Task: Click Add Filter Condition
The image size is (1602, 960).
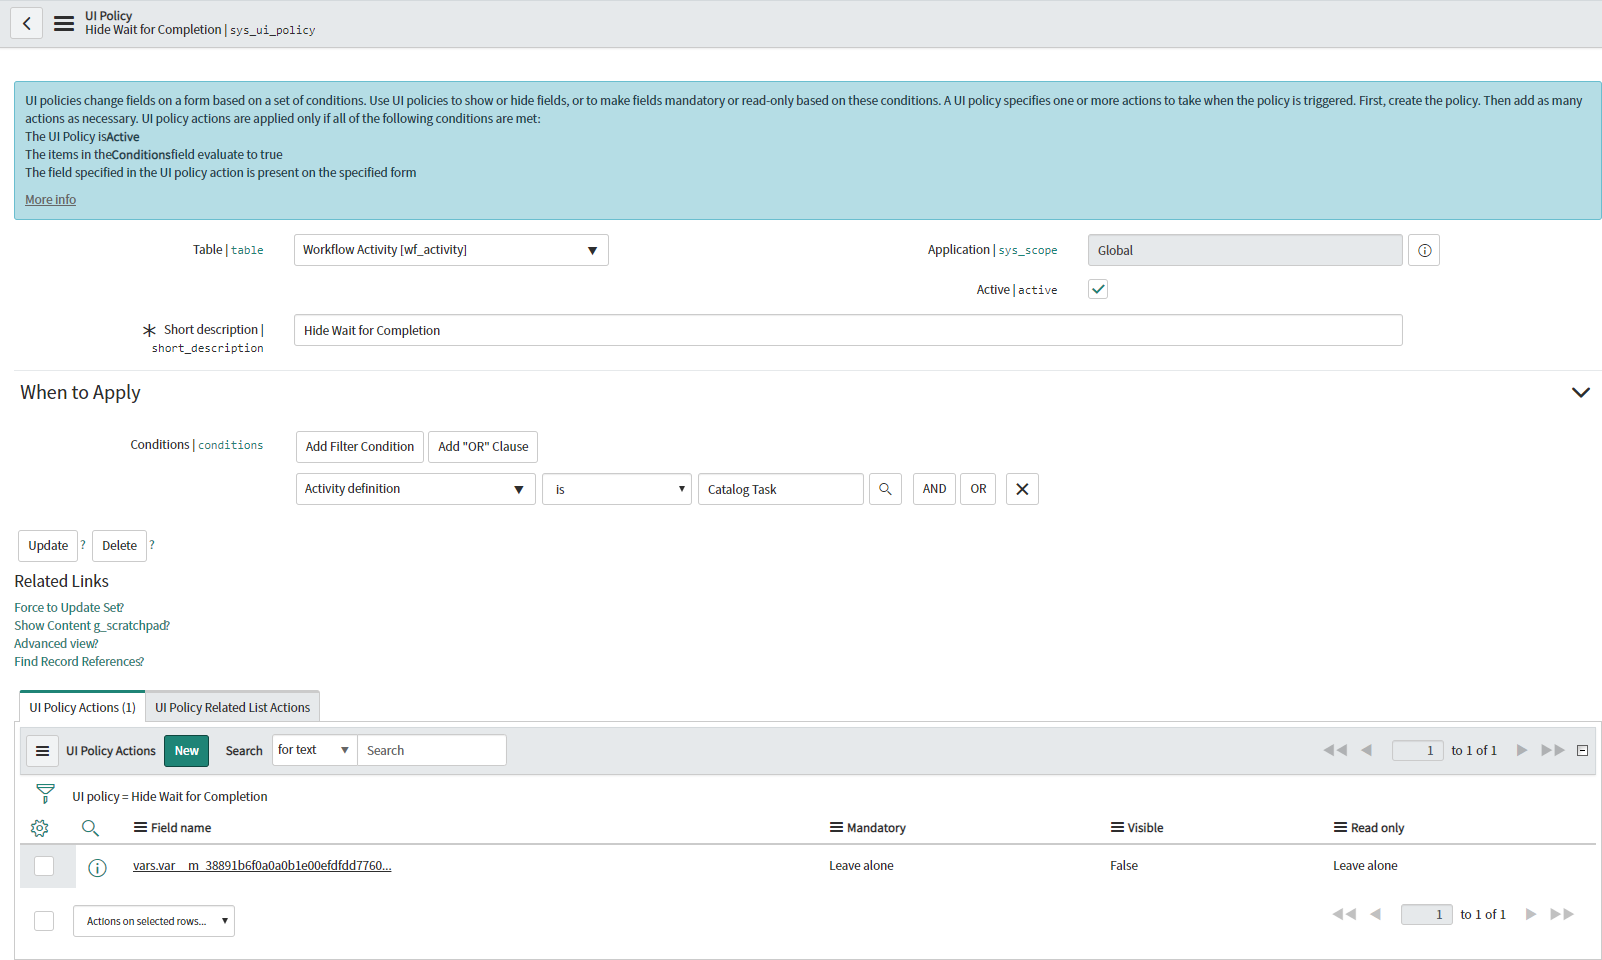Action: pyautogui.click(x=360, y=447)
